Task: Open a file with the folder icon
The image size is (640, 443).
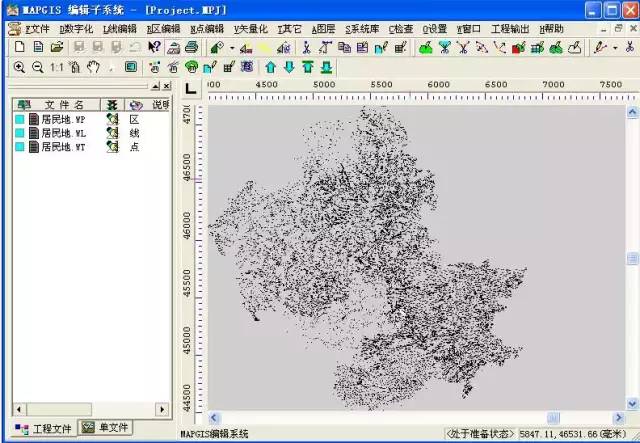Action: [57, 47]
